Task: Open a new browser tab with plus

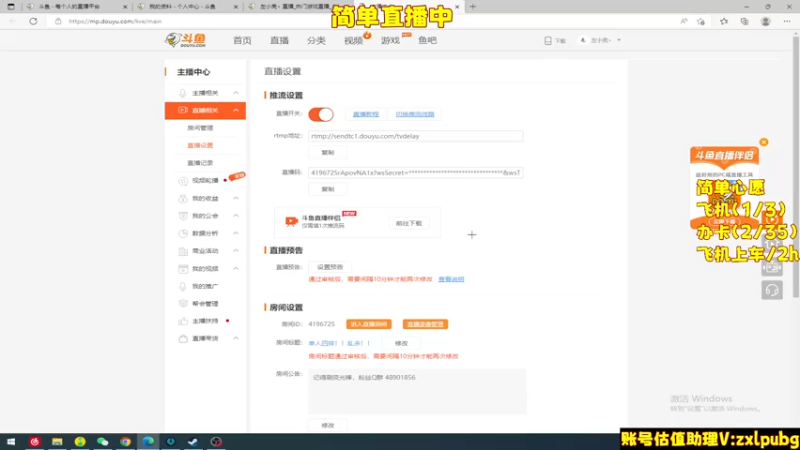Action: [472, 7]
